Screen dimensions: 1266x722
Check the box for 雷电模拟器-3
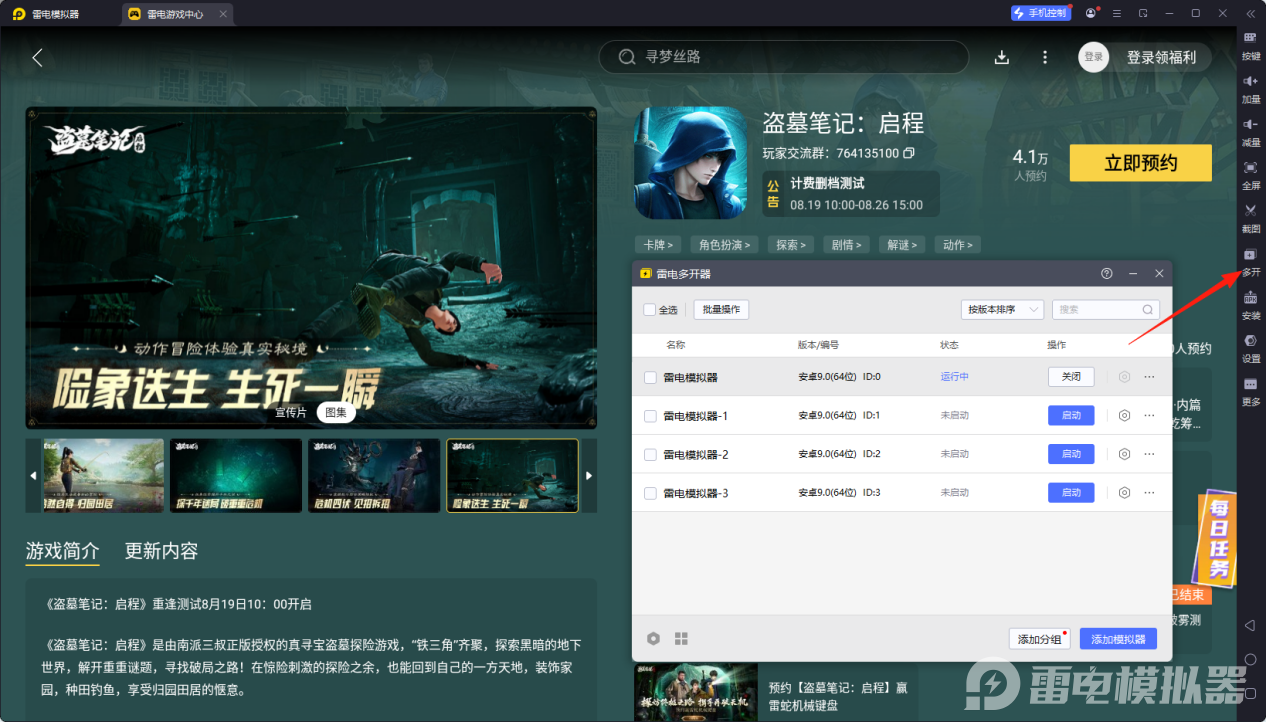click(x=650, y=493)
